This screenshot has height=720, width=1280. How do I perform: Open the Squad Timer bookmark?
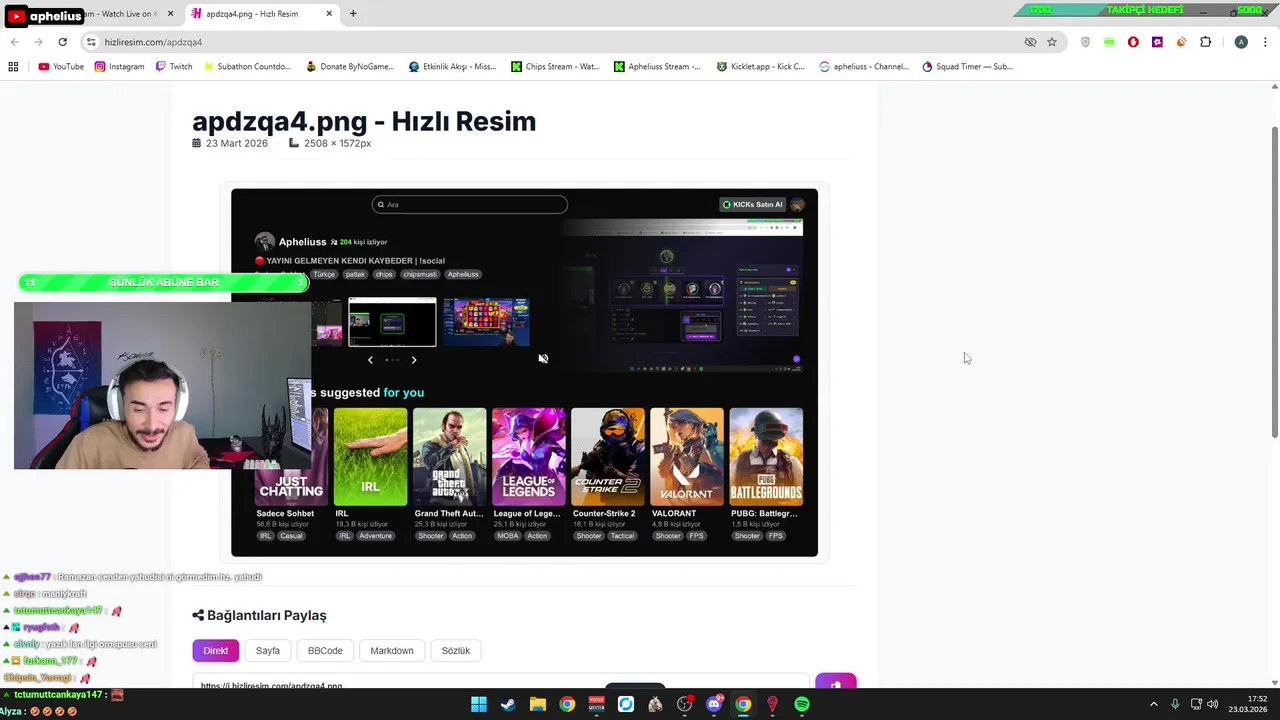coord(967,67)
